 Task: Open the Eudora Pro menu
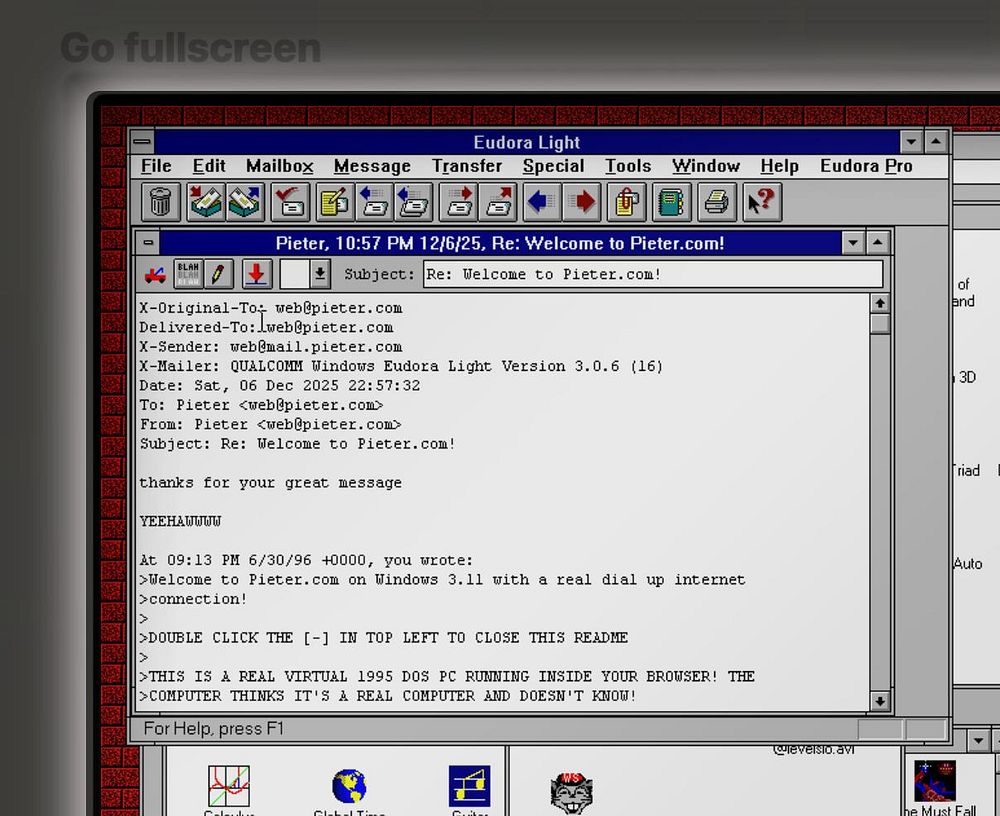click(x=866, y=166)
